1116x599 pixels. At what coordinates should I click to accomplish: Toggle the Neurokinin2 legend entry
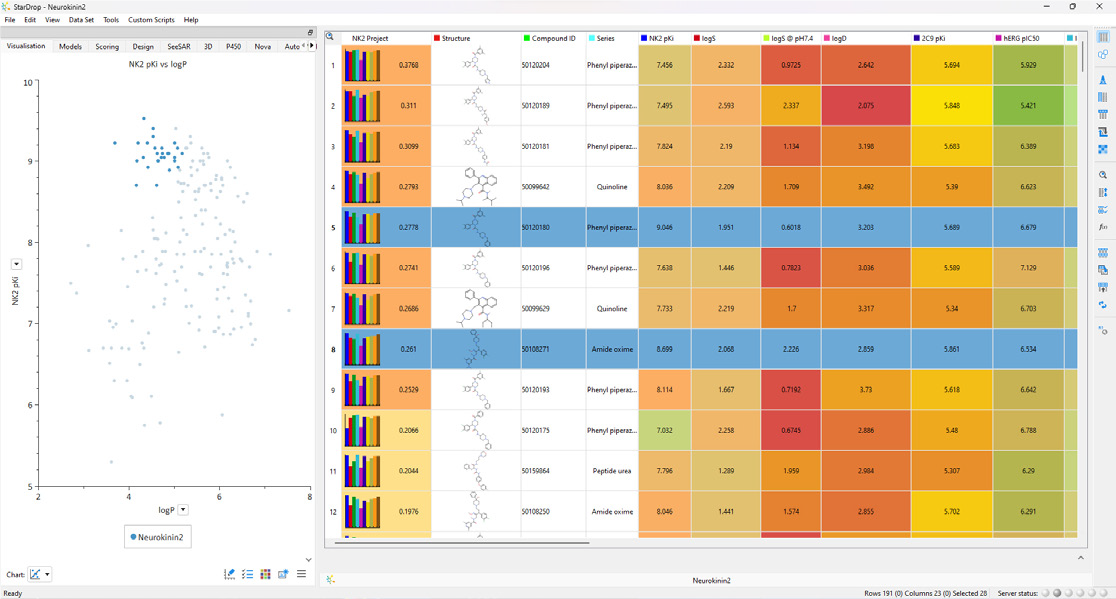click(158, 537)
